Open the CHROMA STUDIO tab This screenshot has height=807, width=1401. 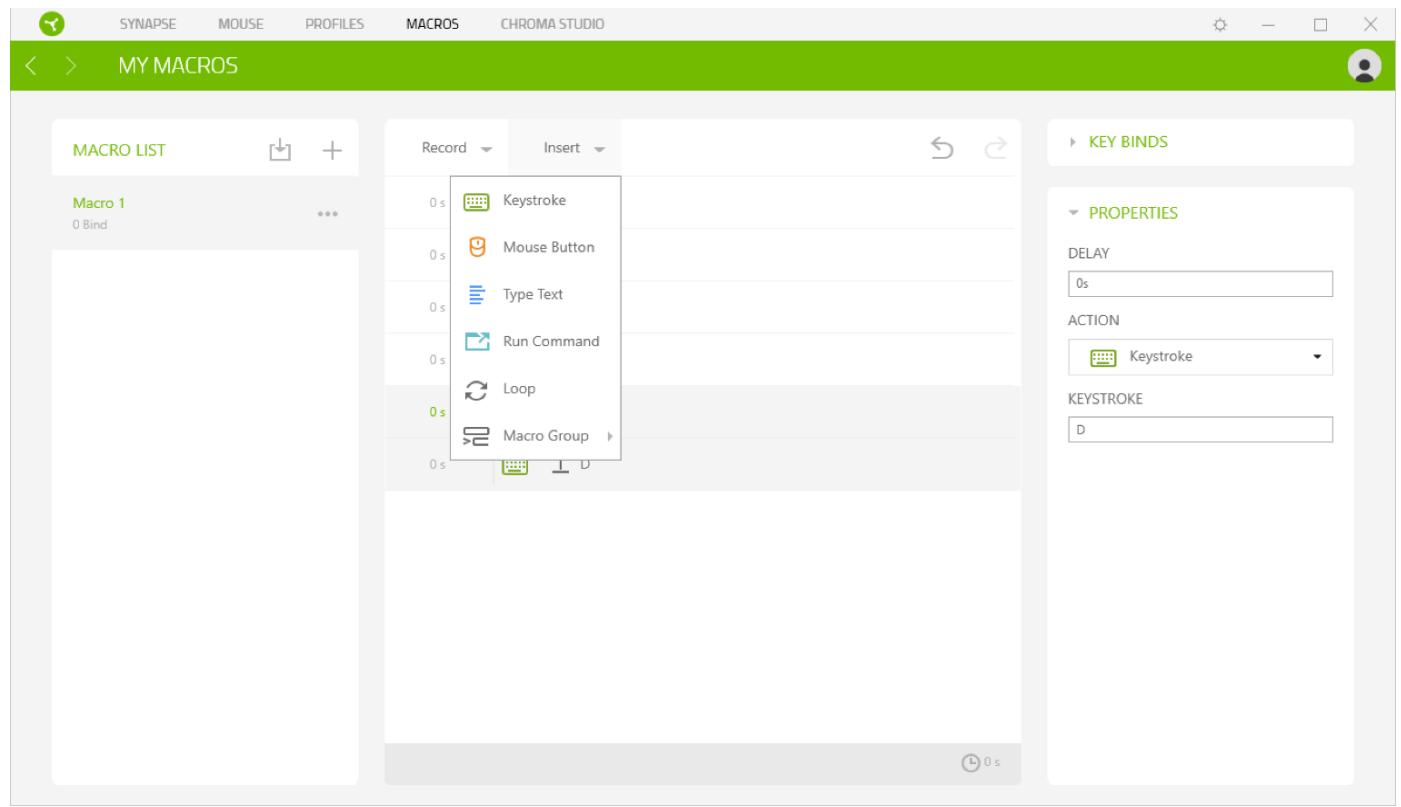pyautogui.click(x=552, y=23)
